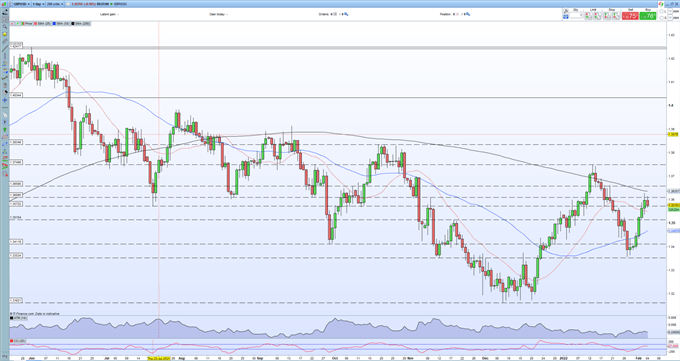Image resolution: width=680 pixels, height=361 pixels.
Task: Open the 200 units dropdown
Action: [55, 4]
